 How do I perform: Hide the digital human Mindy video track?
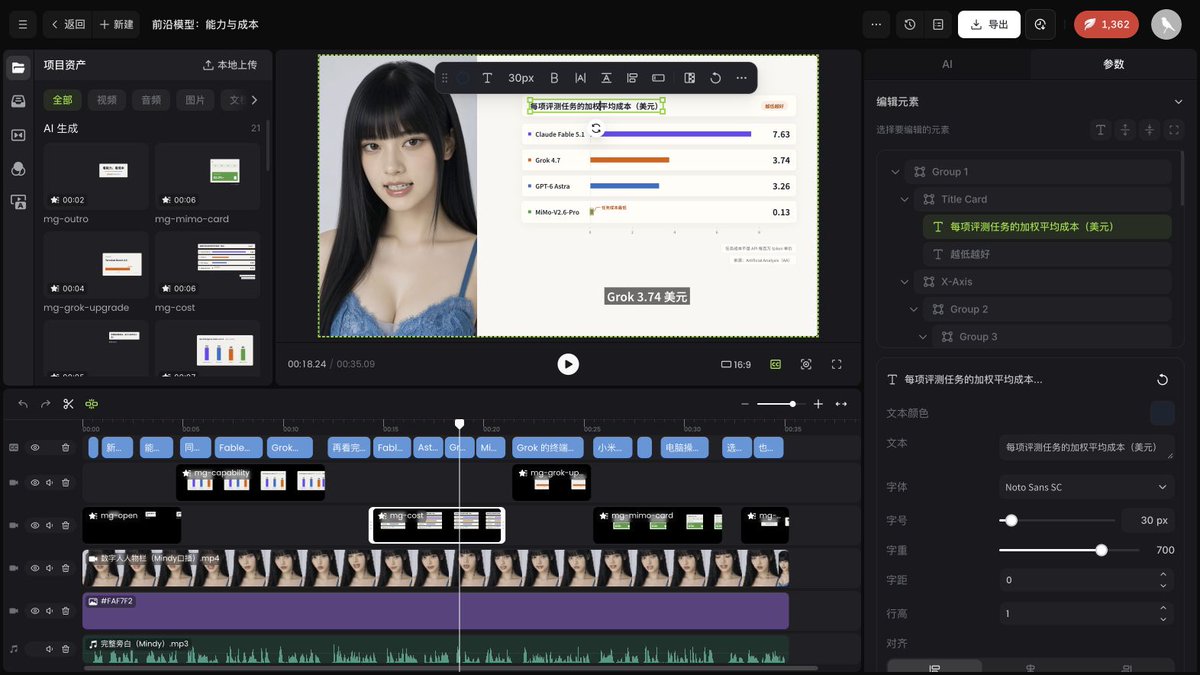tap(35, 567)
